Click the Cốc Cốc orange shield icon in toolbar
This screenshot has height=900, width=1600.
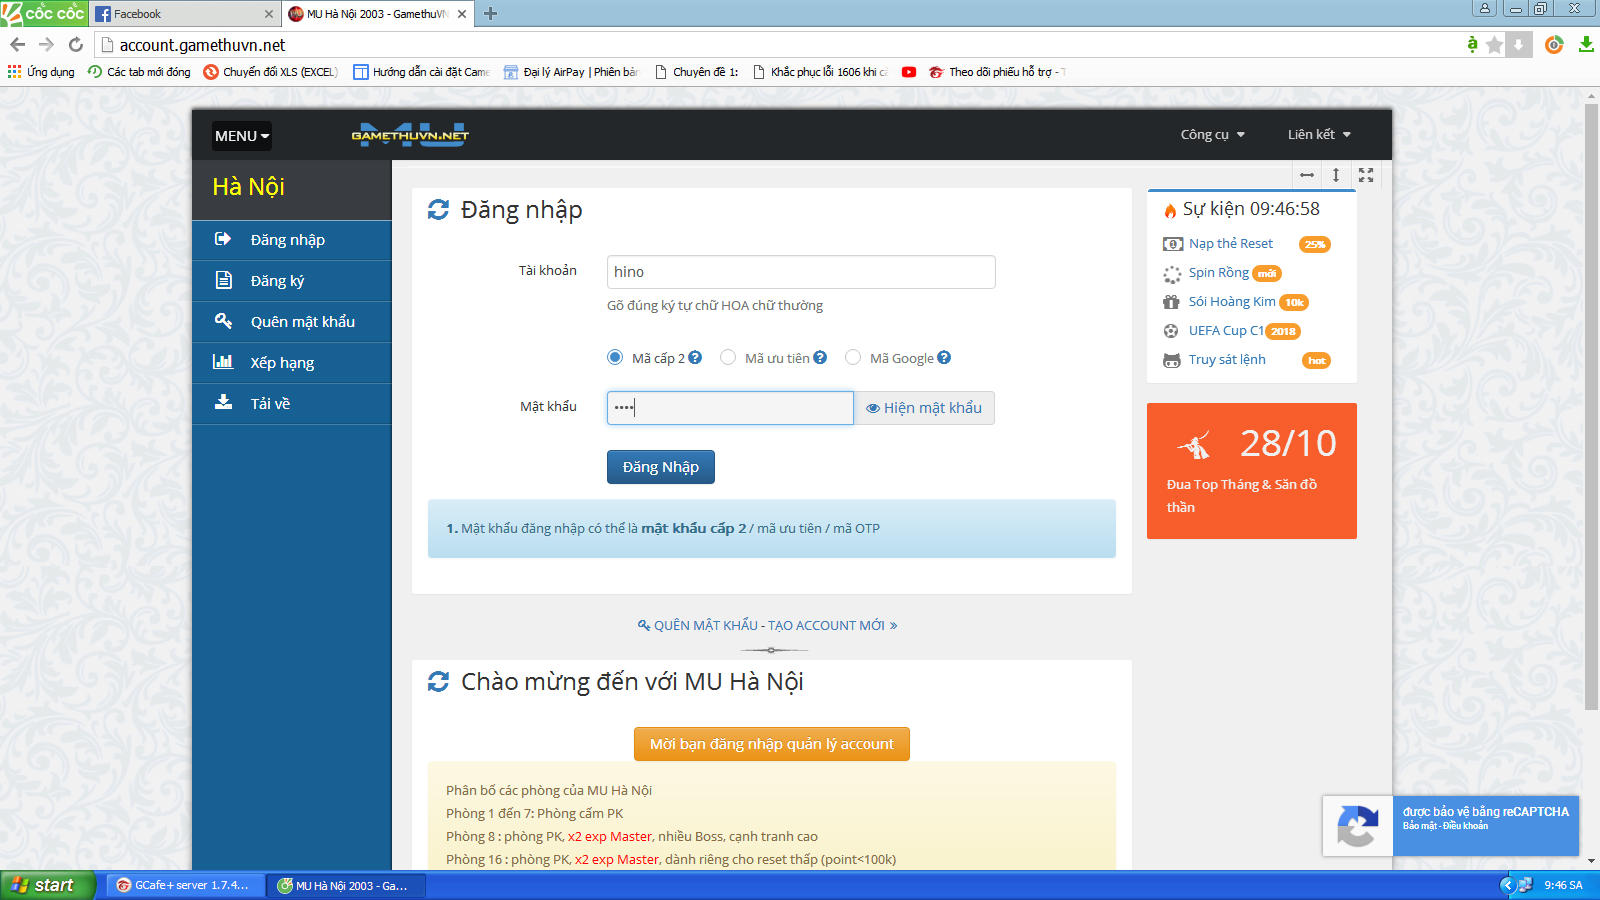[x=1554, y=44]
